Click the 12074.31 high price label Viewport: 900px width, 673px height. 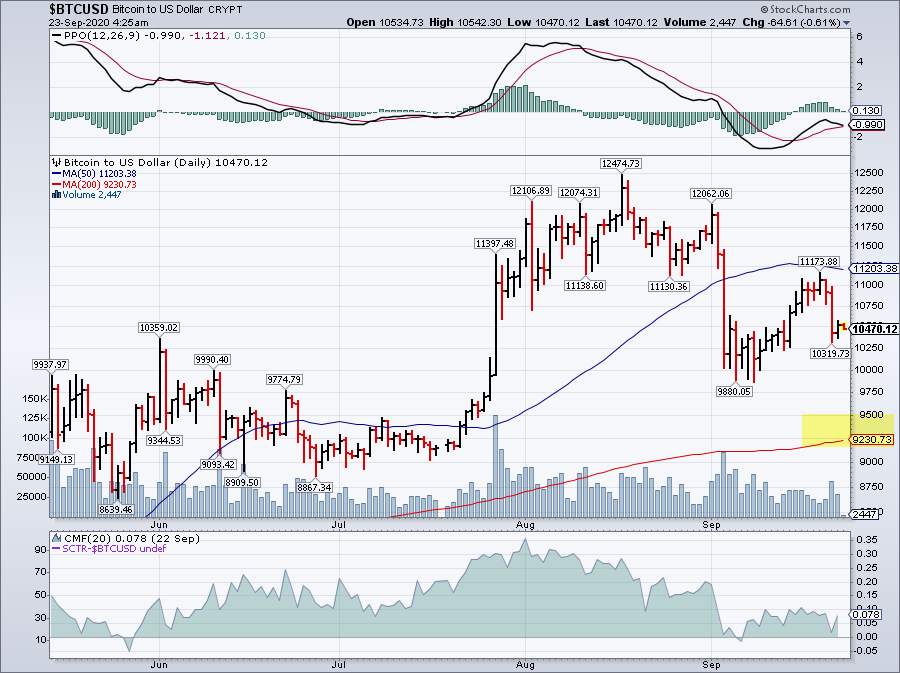[579, 193]
